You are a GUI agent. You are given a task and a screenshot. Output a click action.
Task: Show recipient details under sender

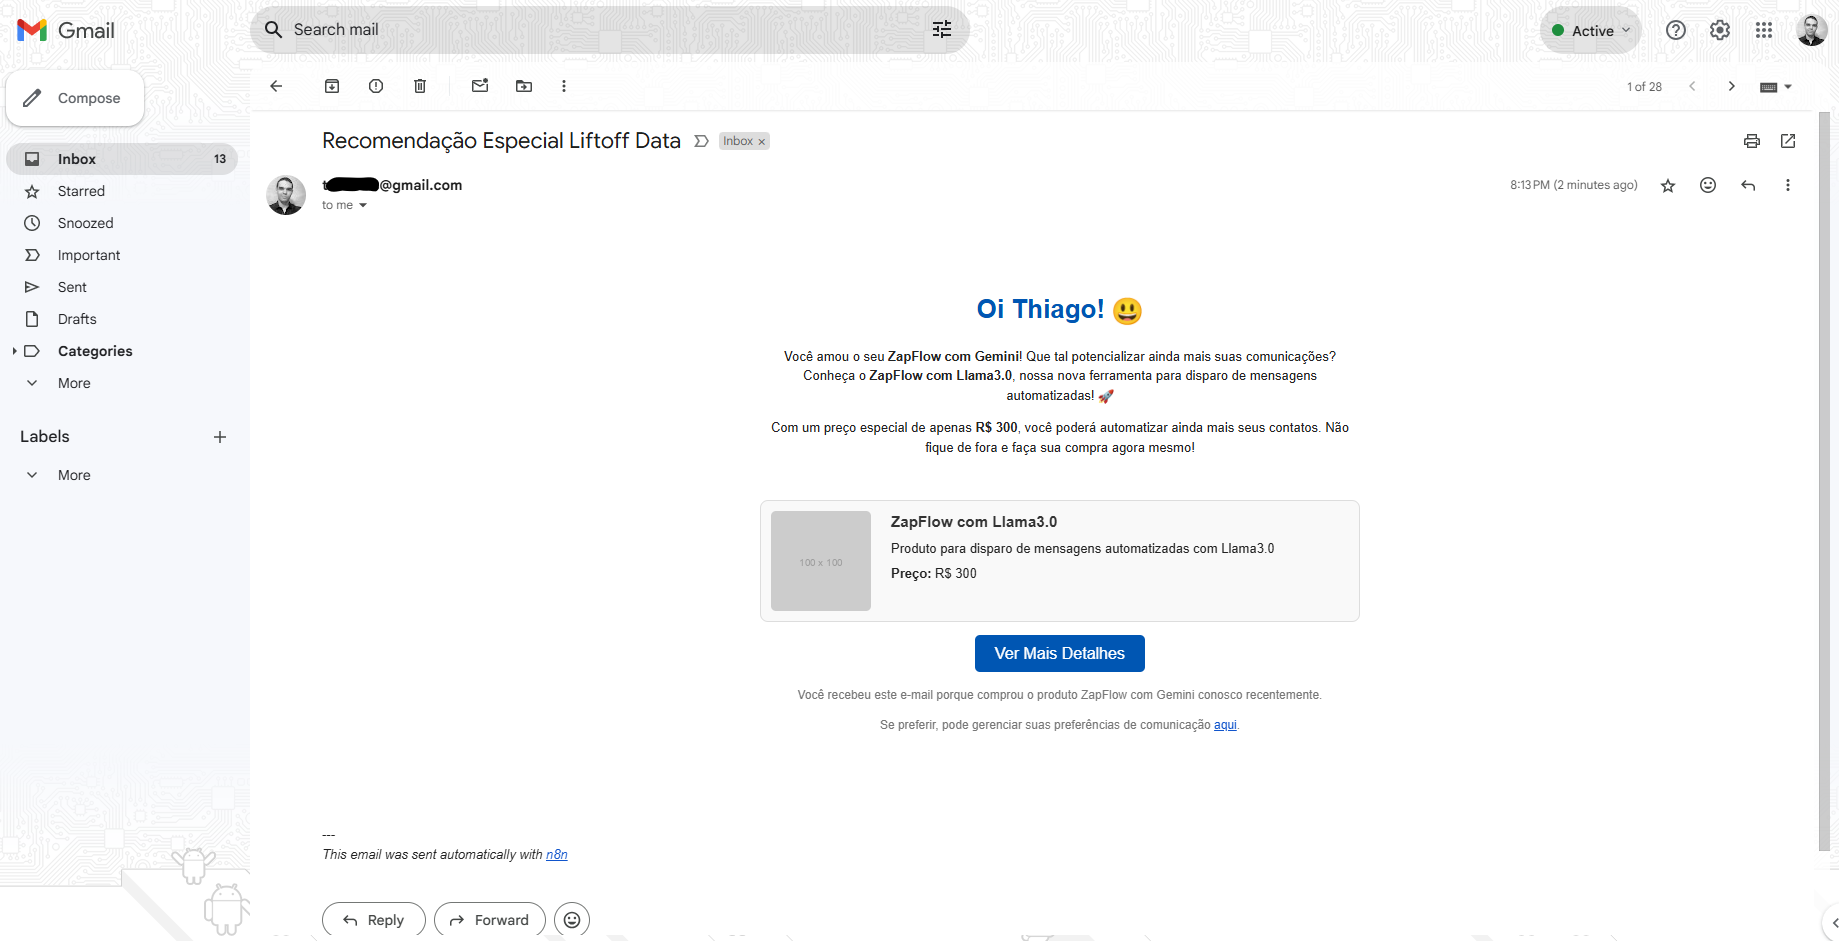tap(362, 205)
